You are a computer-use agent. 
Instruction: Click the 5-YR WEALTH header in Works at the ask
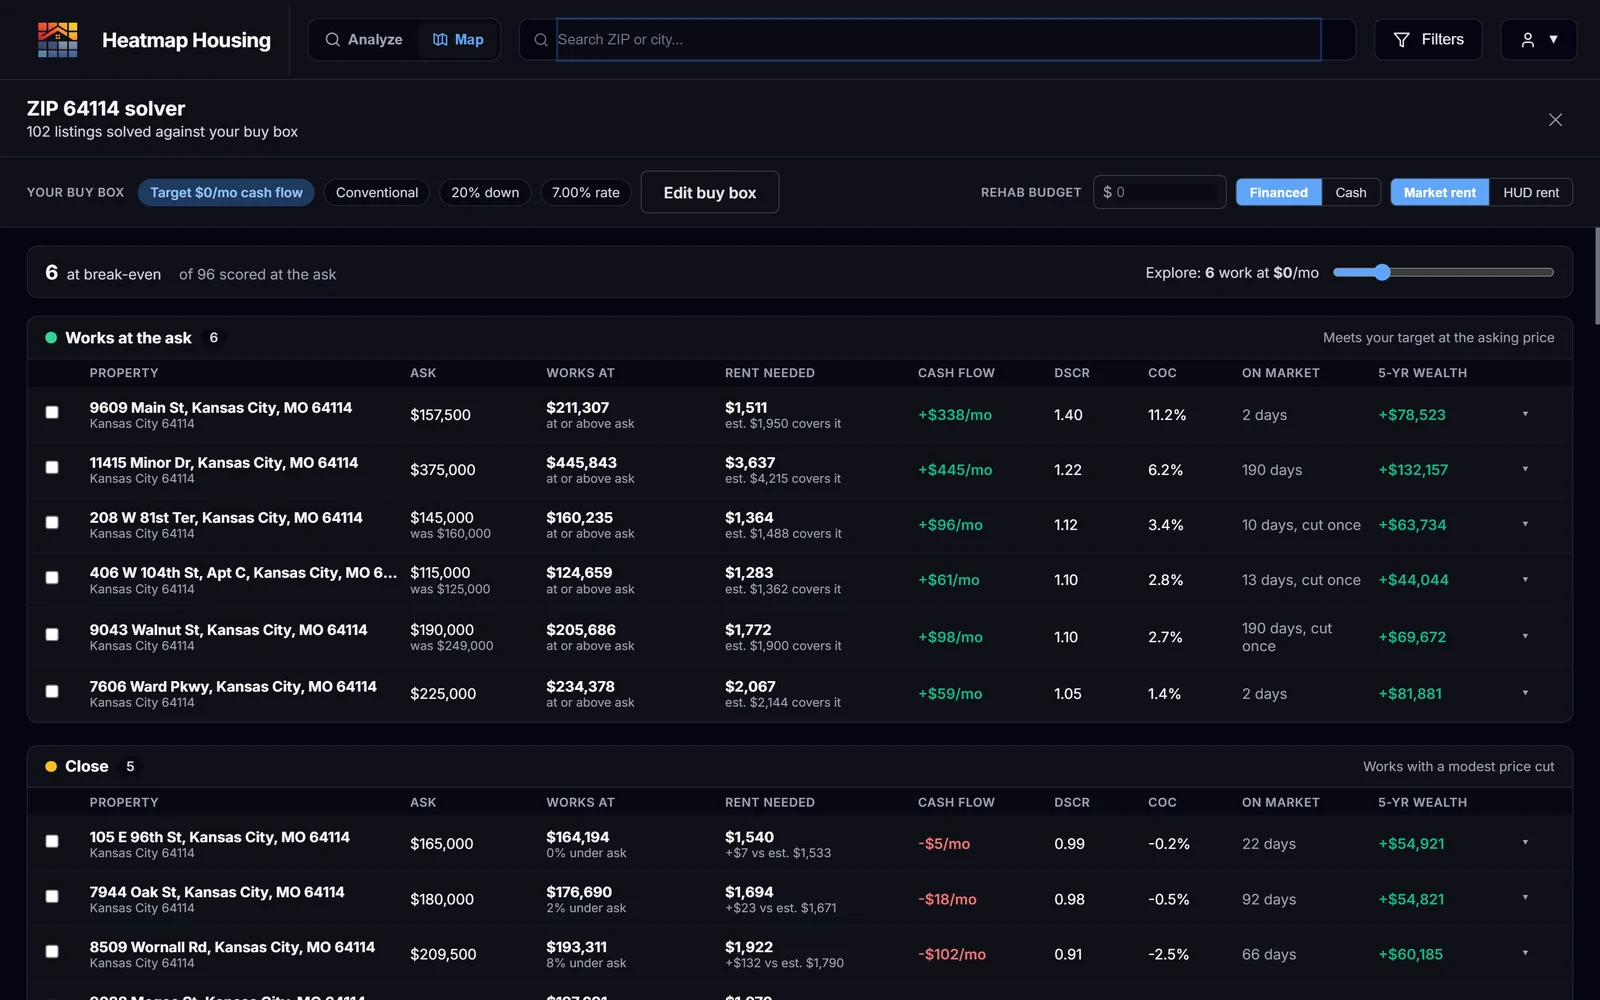(1422, 373)
